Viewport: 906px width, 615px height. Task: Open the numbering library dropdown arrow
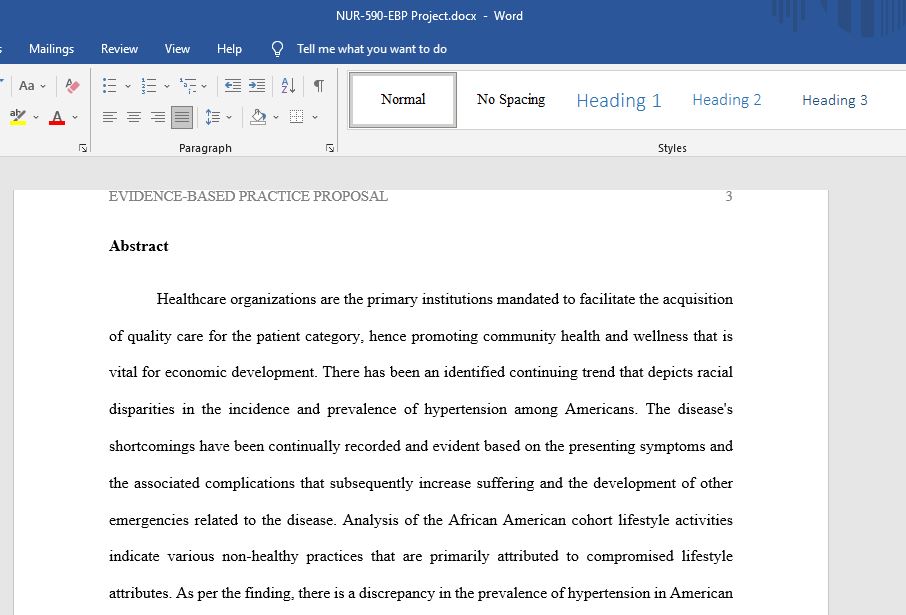pos(166,87)
